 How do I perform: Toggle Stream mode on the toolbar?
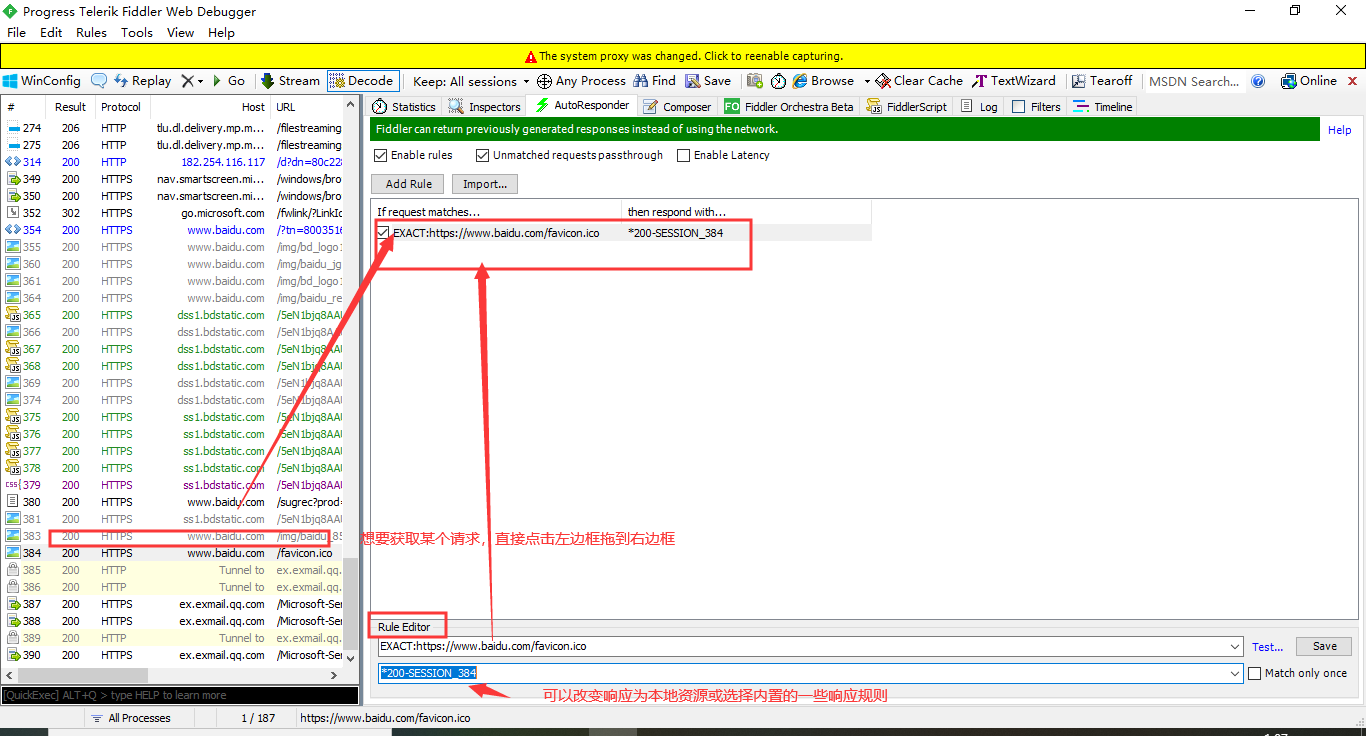tap(290, 80)
